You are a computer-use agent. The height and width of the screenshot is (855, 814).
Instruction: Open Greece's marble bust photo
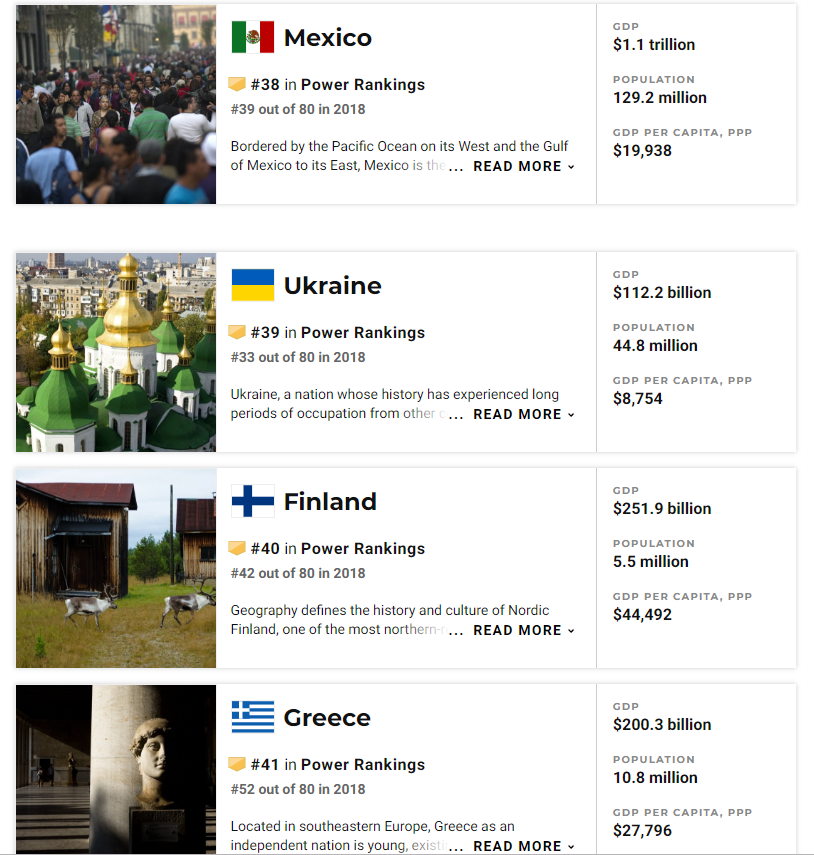[x=116, y=769]
